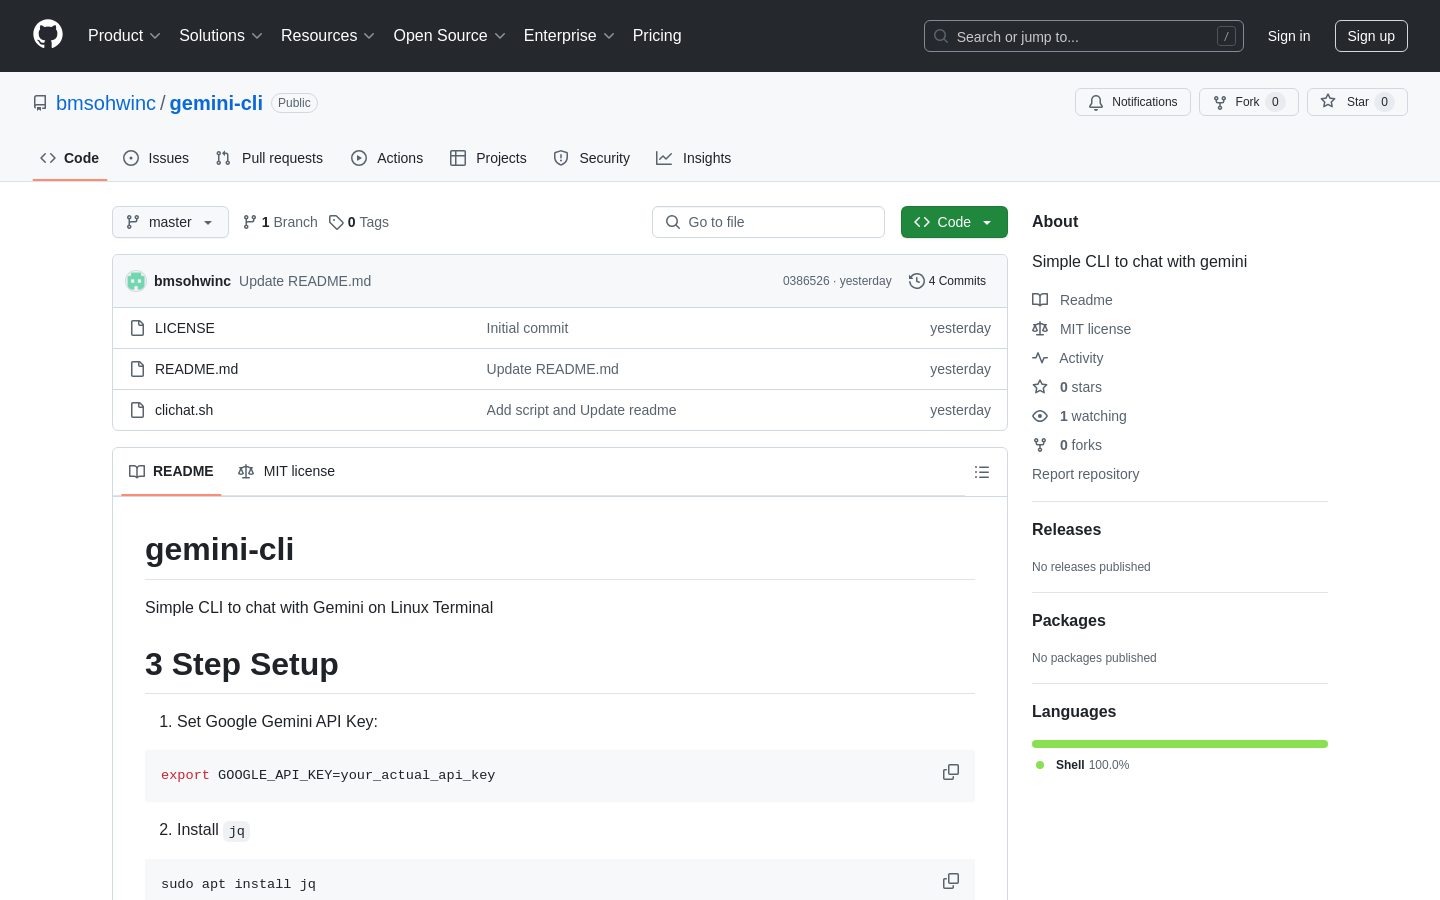Open the Initial commit message link
The height and width of the screenshot is (900, 1440).
(x=527, y=328)
